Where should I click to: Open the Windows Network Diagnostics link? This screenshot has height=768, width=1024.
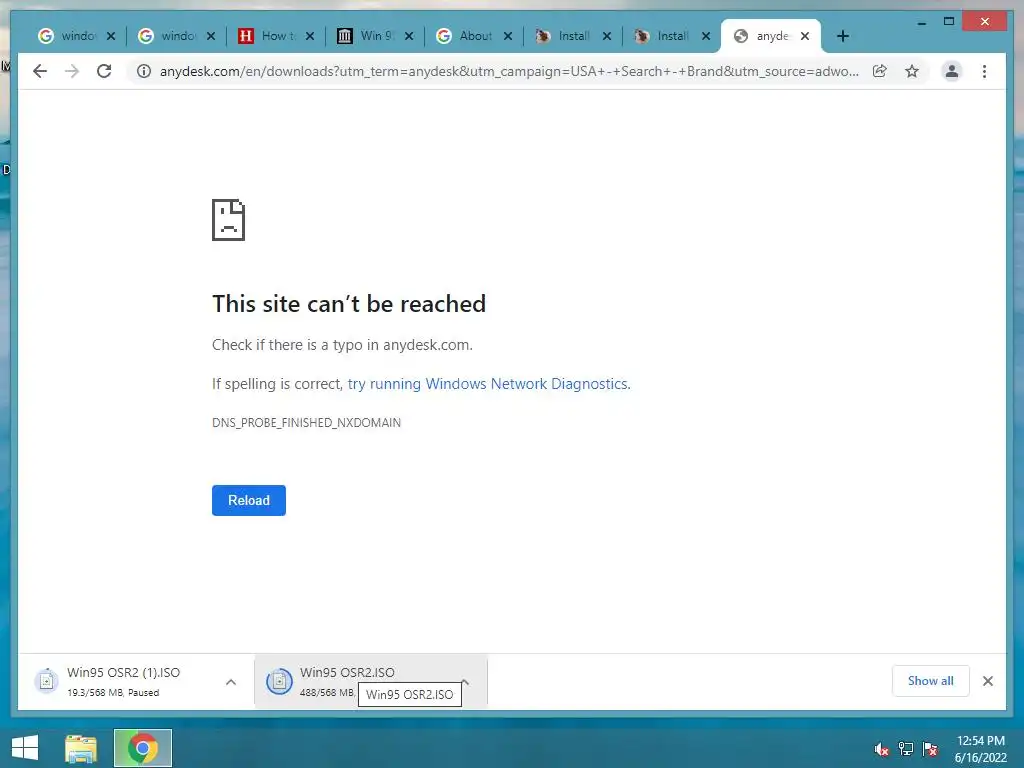tap(488, 384)
